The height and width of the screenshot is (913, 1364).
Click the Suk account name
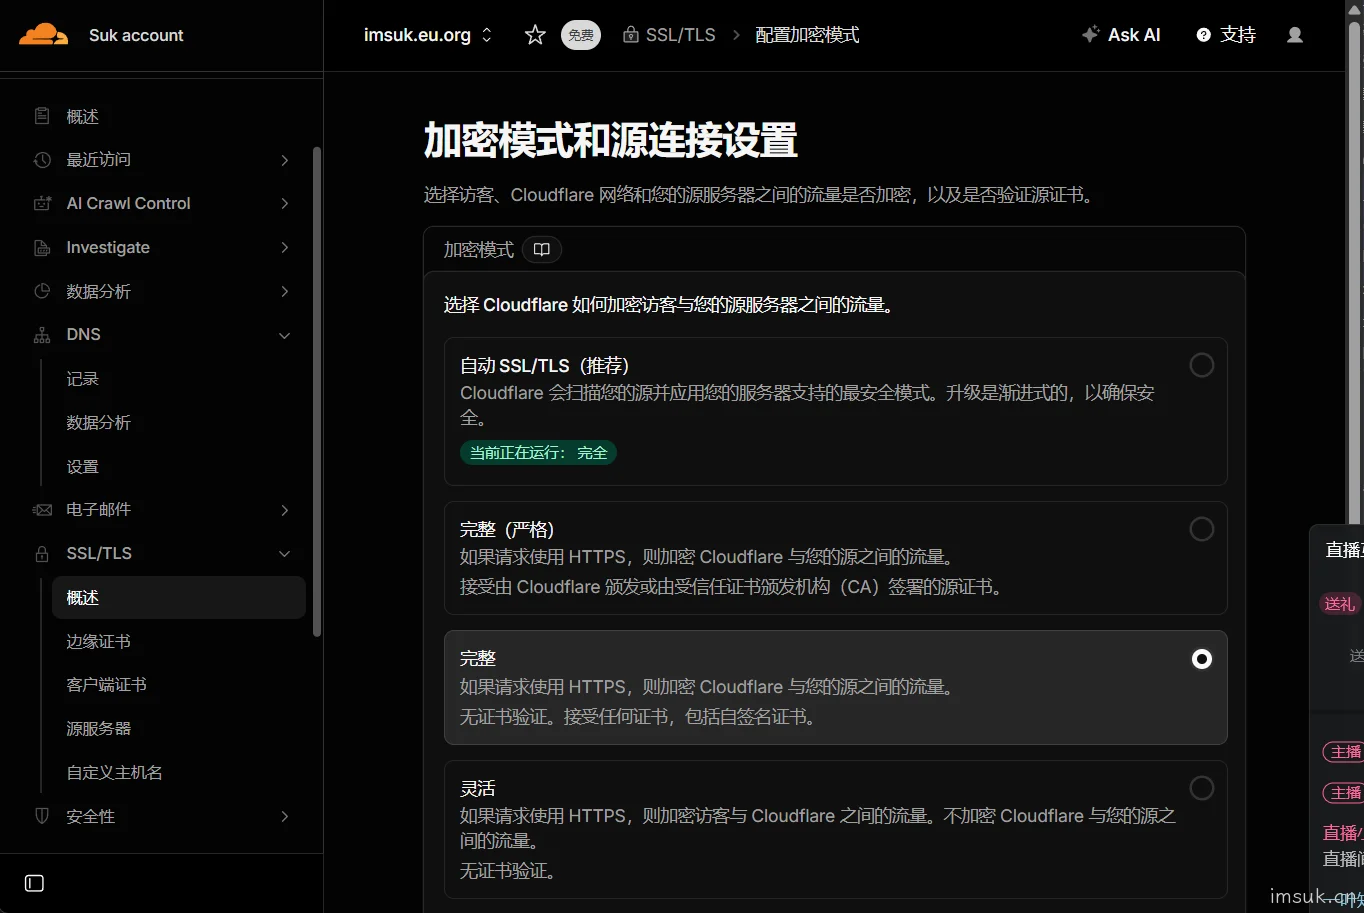click(136, 35)
